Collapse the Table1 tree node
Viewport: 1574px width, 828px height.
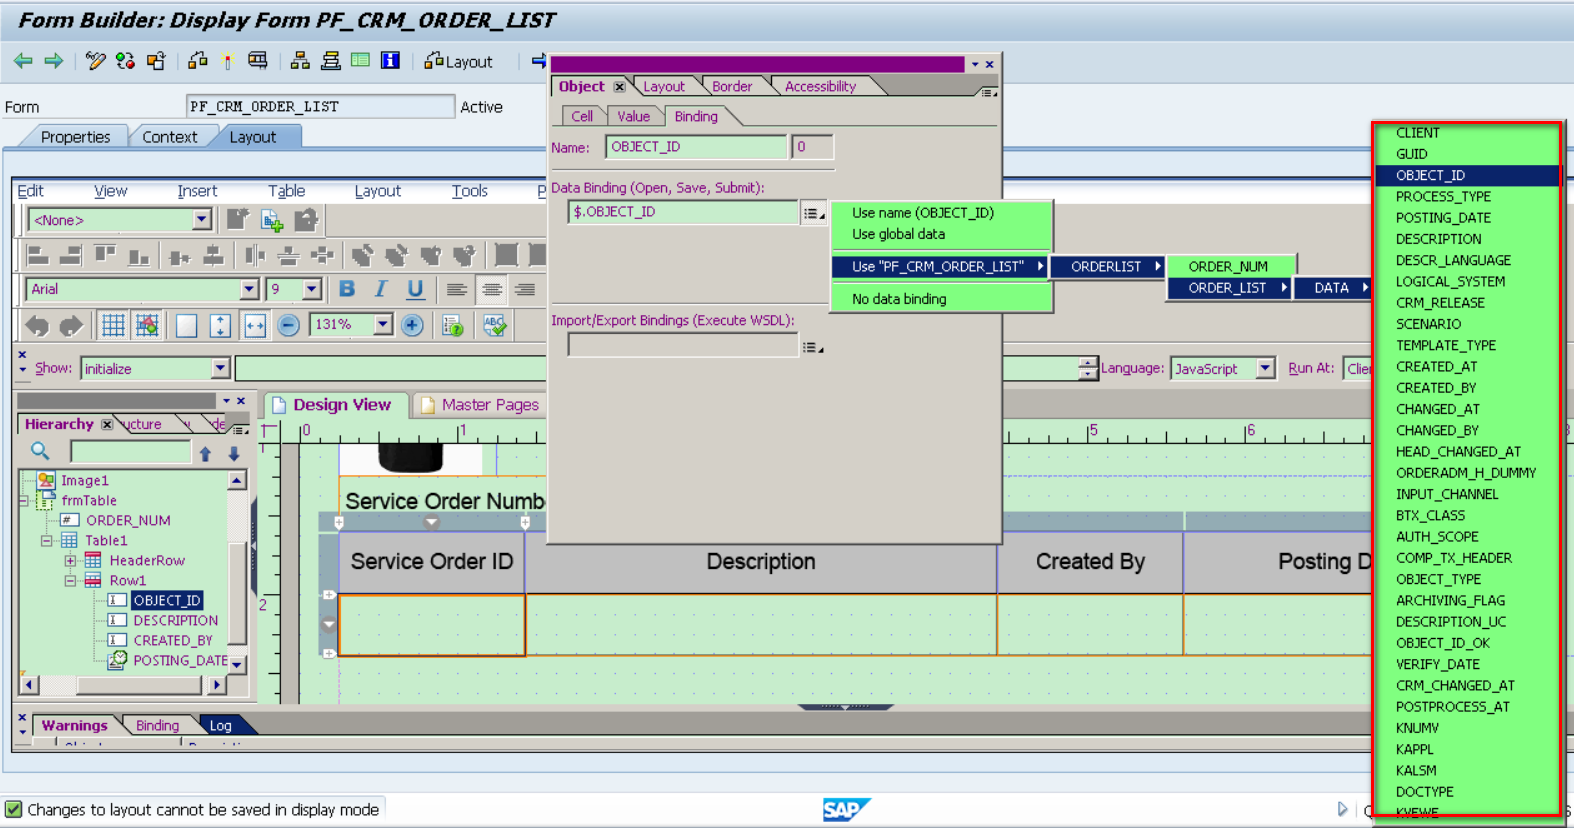(46, 541)
